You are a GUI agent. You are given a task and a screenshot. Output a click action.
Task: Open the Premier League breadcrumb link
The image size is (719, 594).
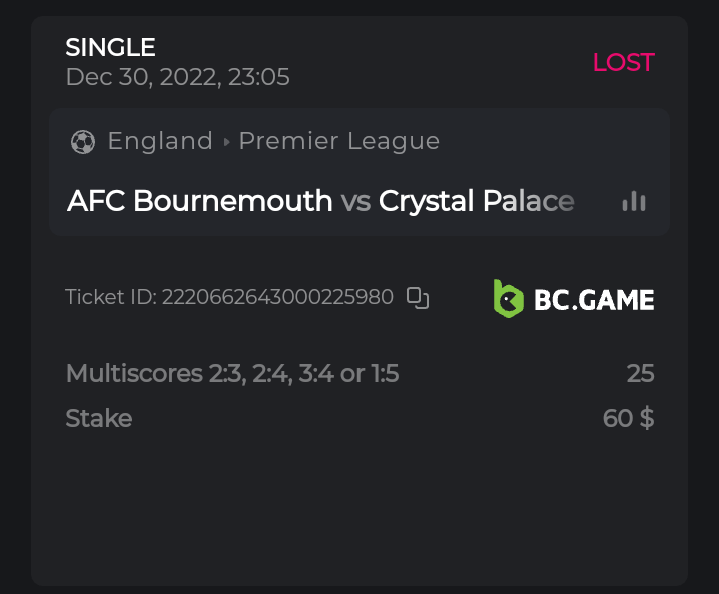[x=339, y=141]
